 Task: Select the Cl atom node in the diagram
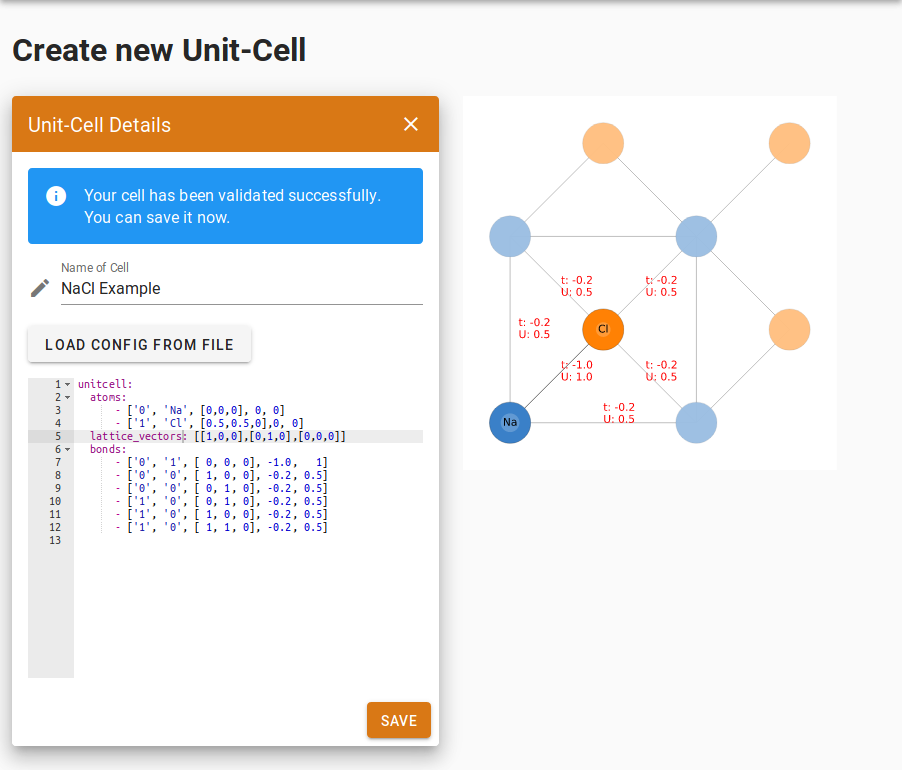[603, 329]
